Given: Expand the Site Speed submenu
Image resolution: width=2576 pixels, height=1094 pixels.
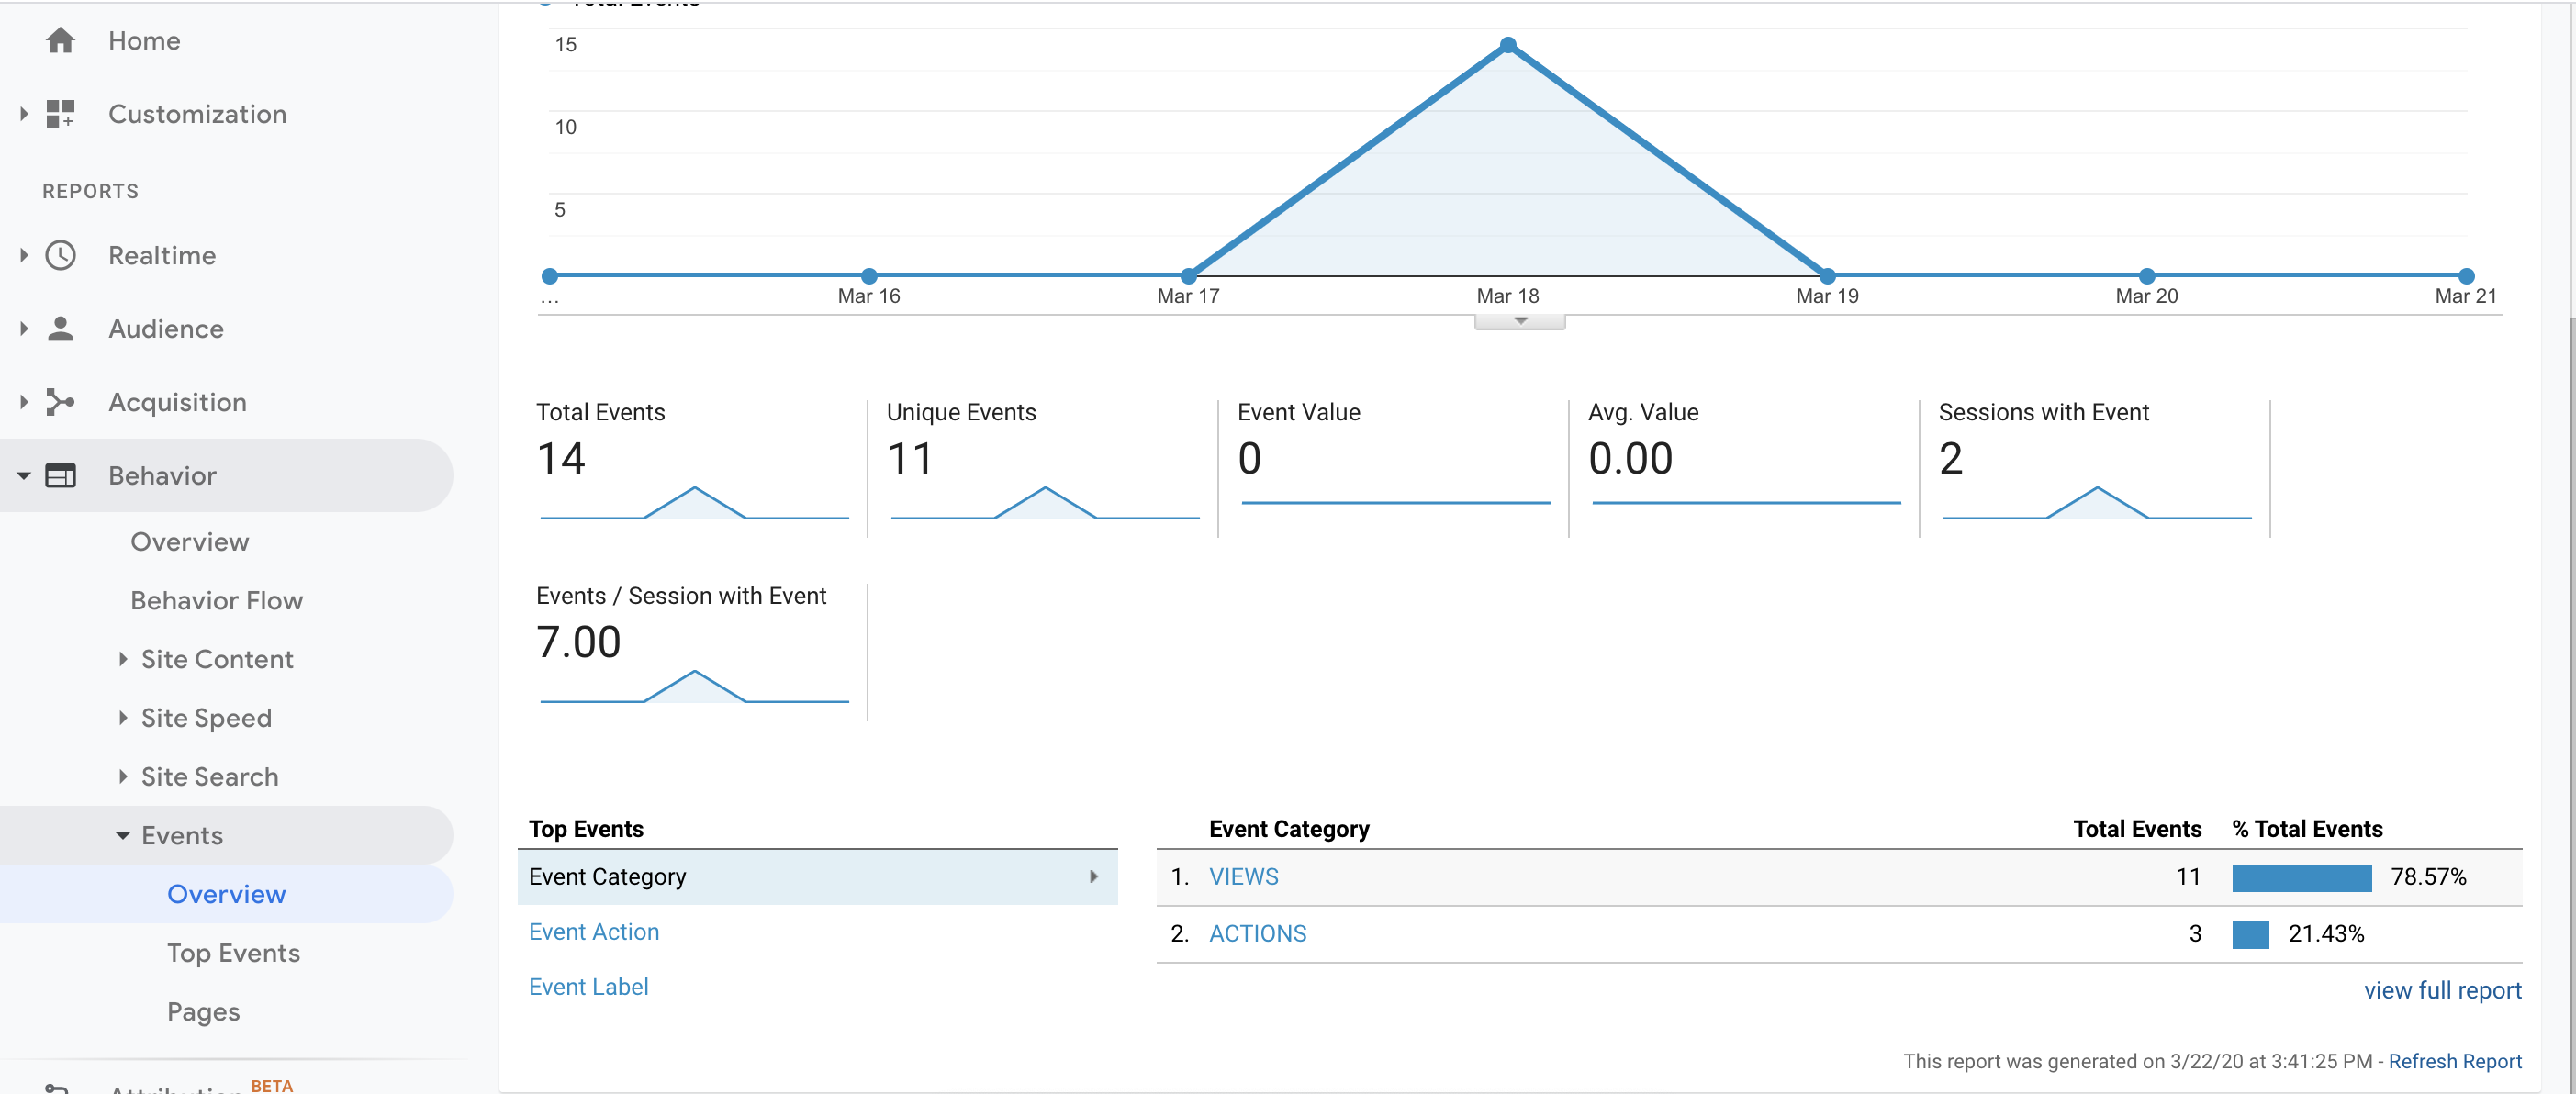Looking at the screenshot, I should (x=123, y=718).
